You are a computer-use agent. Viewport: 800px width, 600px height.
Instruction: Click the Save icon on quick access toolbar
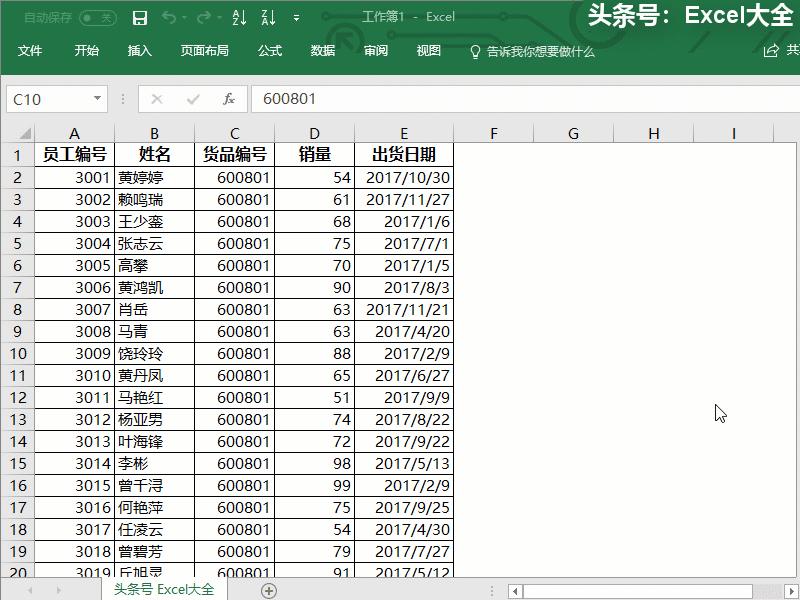140,17
